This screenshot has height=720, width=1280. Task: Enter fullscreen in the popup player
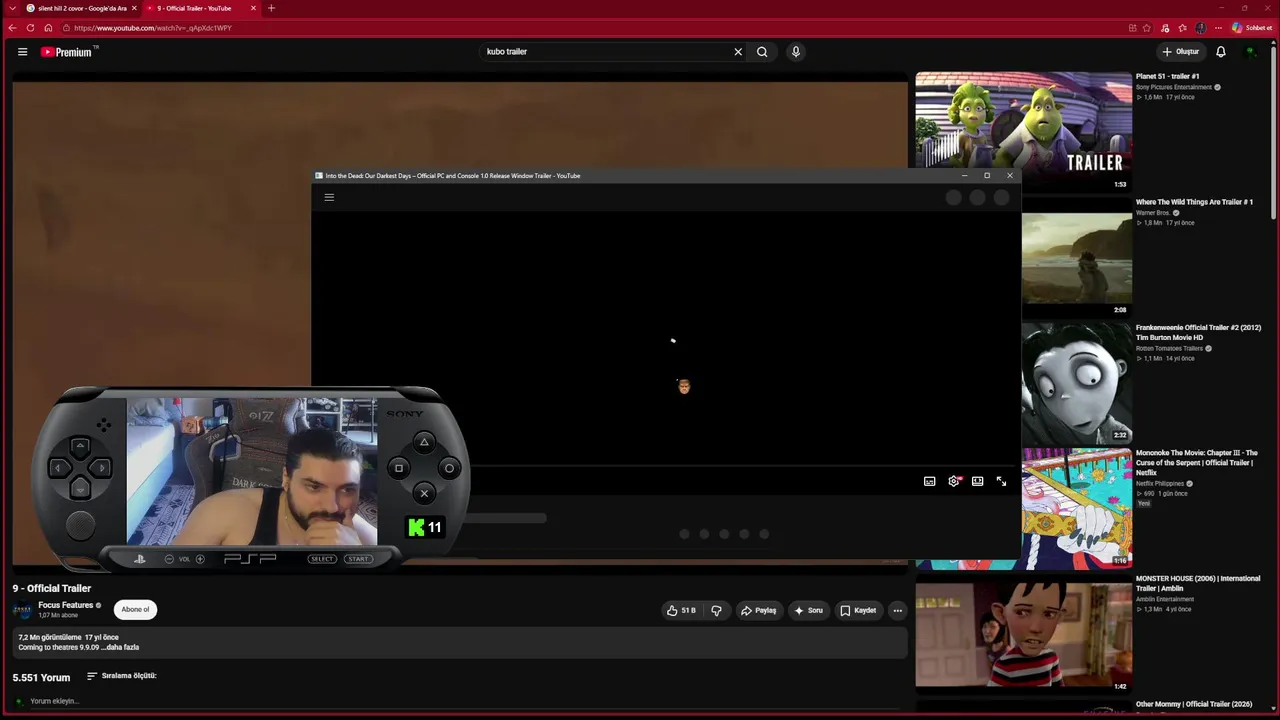1001,481
